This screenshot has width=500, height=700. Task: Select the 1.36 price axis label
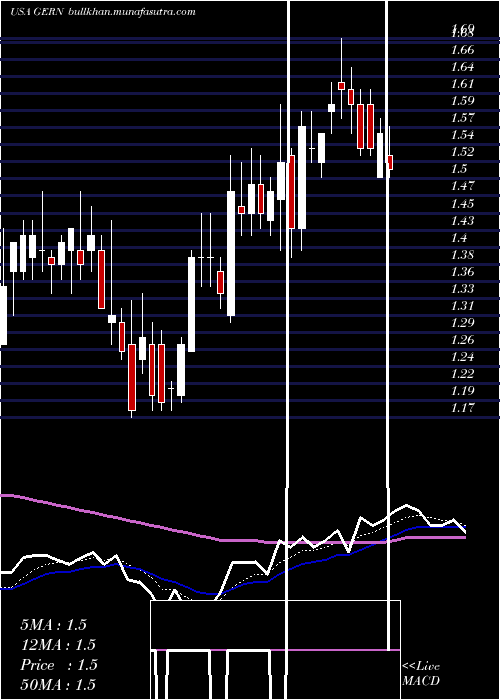tap(462, 272)
